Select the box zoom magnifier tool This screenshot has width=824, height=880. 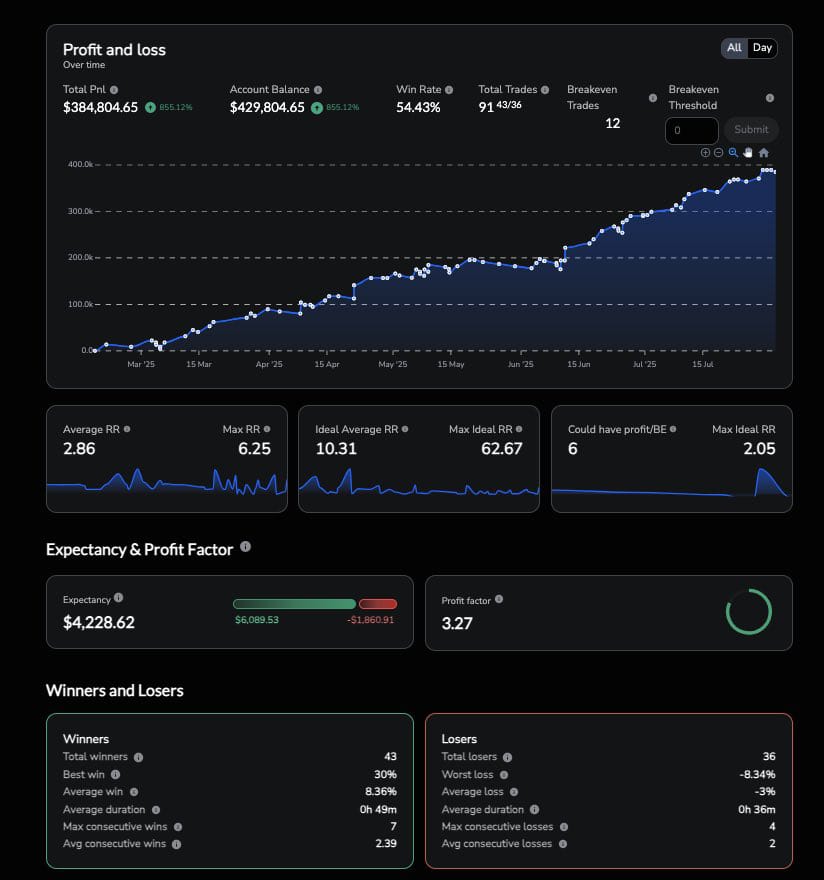733,152
